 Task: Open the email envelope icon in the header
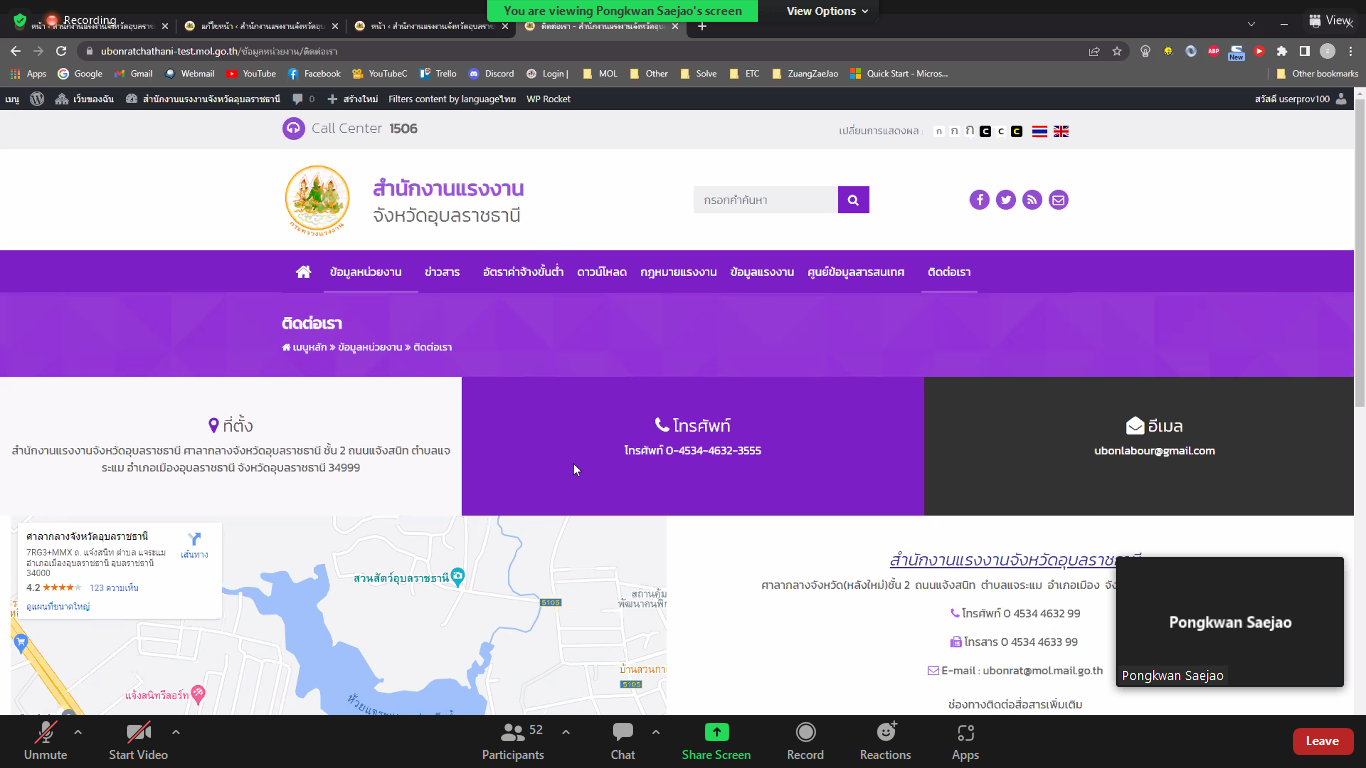pyautogui.click(x=1058, y=200)
